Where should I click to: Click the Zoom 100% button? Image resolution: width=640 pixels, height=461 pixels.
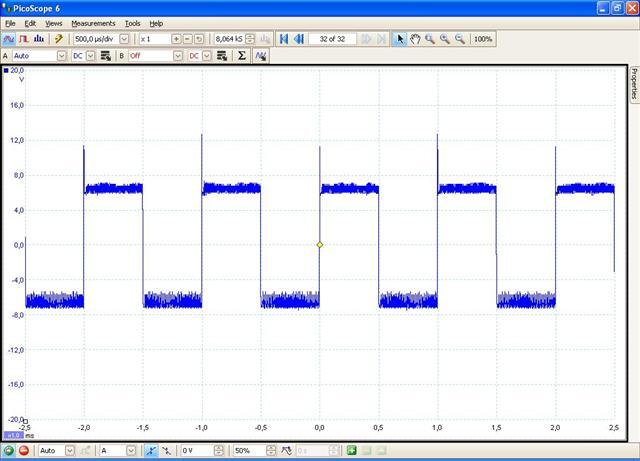(x=483, y=39)
